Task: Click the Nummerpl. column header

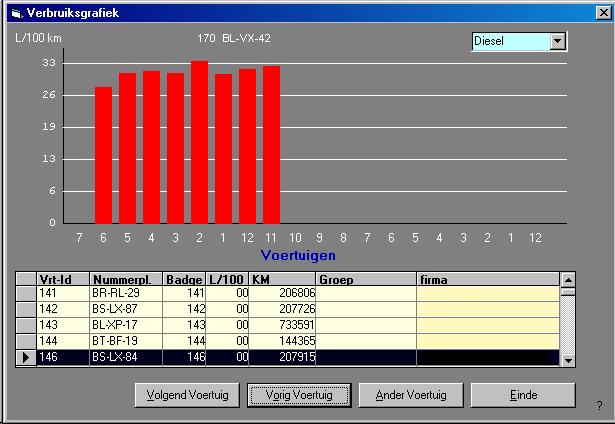Action: point(126,279)
